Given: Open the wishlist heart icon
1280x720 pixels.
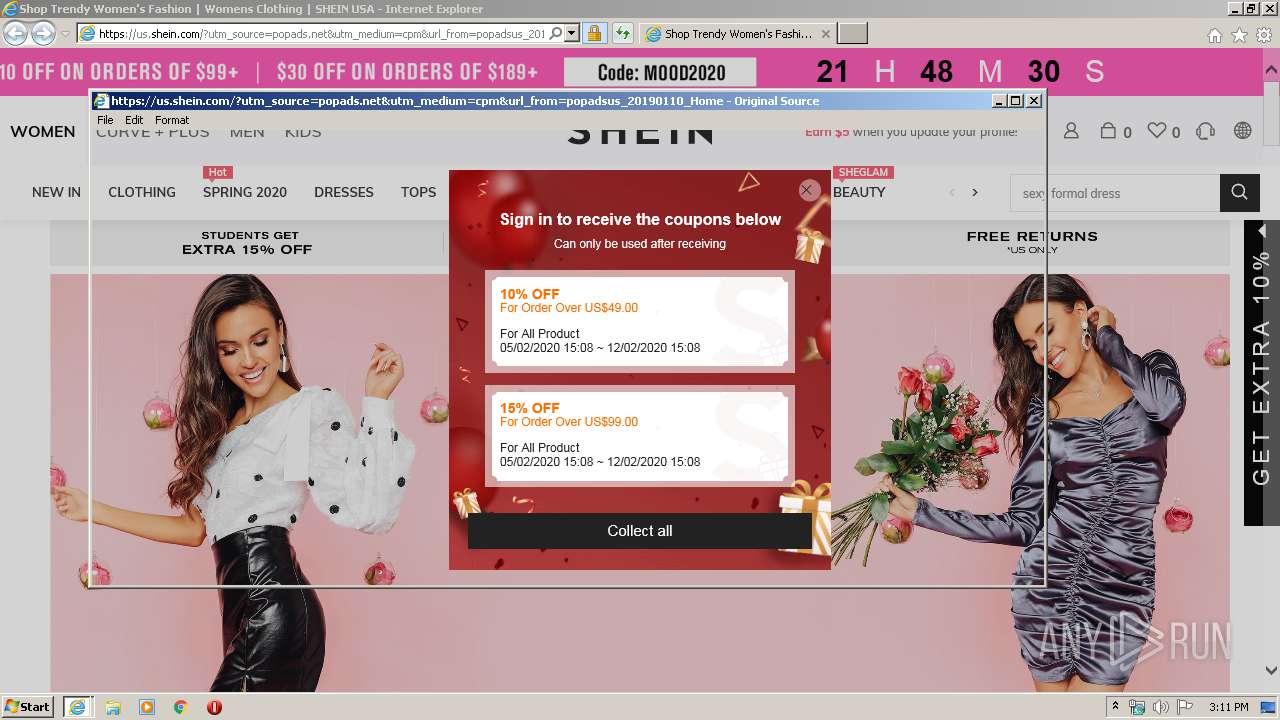Looking at the screenshot, I should 1157,131.
